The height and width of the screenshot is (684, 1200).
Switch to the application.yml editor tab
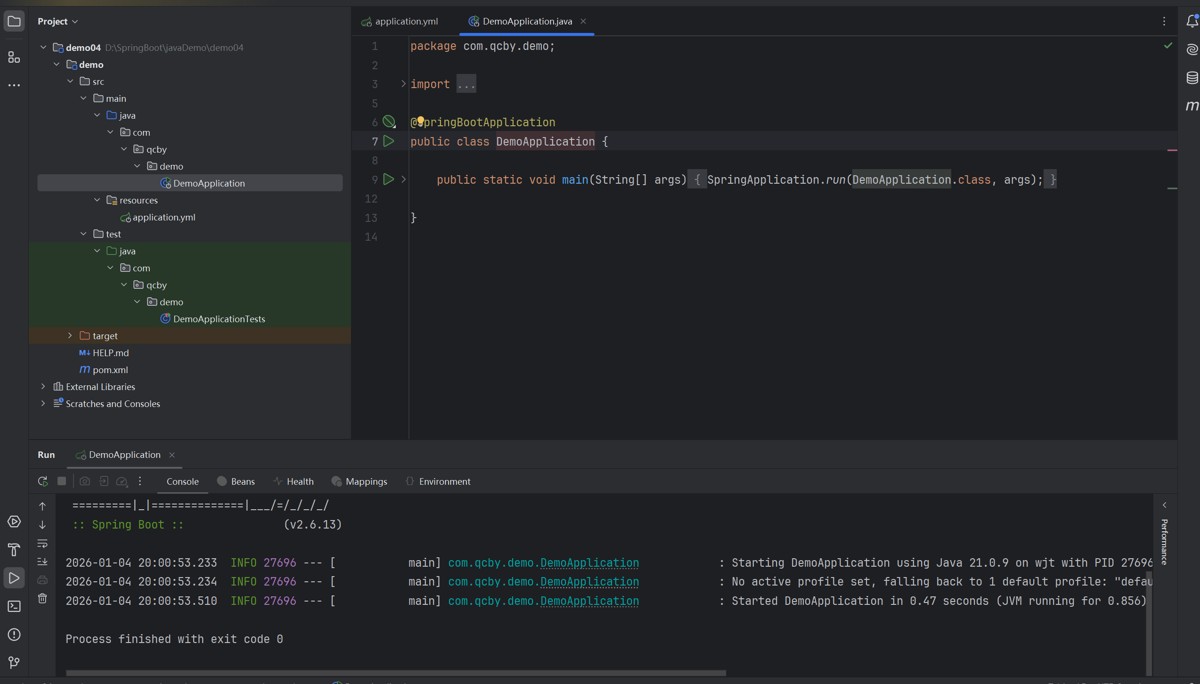(x=400, y=21)
